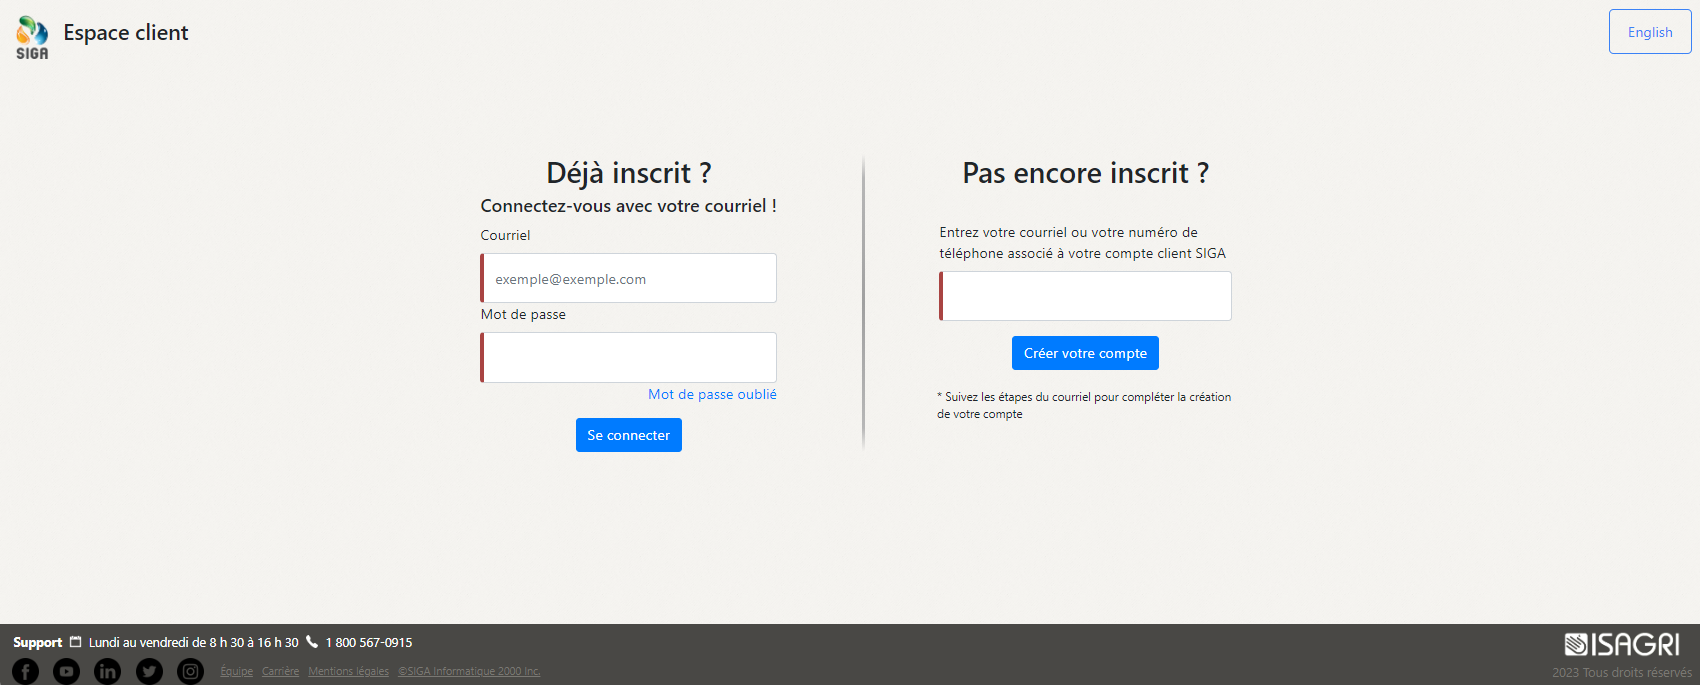1700x685 pixels.
Task: Open the ©SIGA Informatique 2000 Inc. link
Action: tap(469, 671)
